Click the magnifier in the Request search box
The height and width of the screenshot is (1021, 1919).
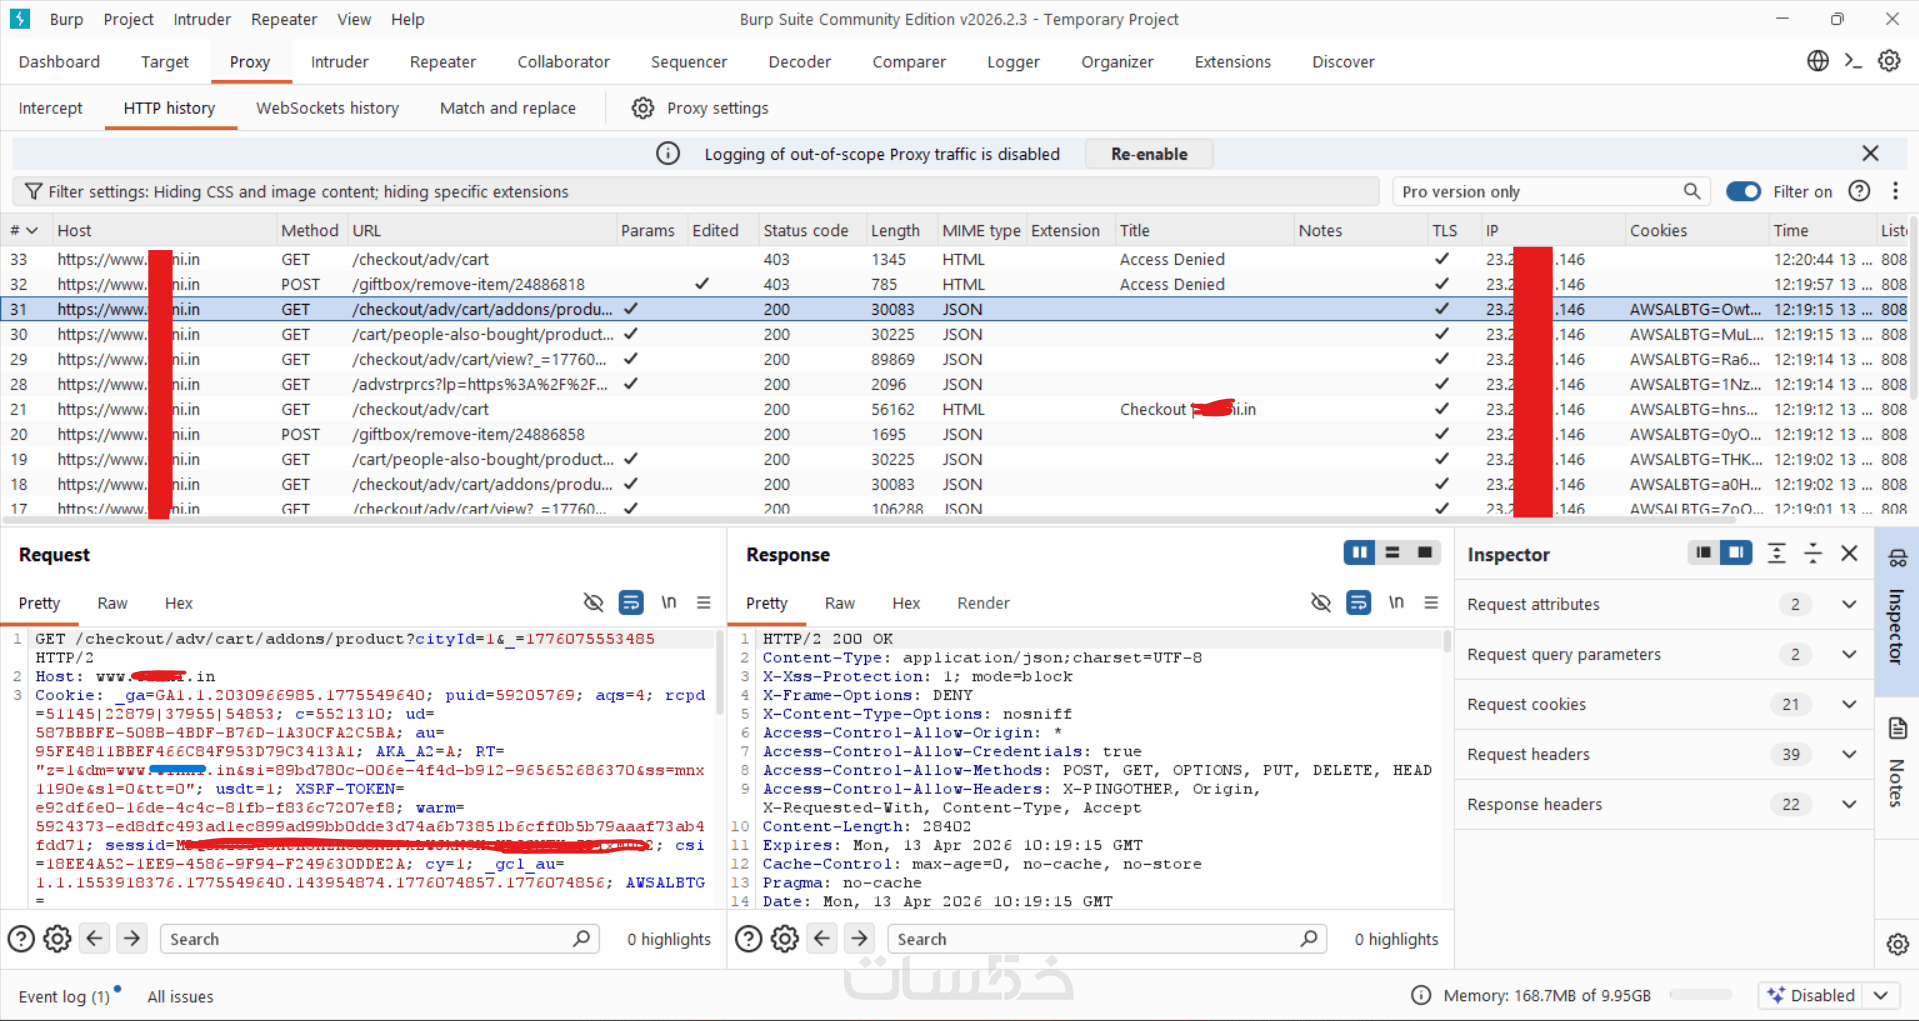coord(581,938)
